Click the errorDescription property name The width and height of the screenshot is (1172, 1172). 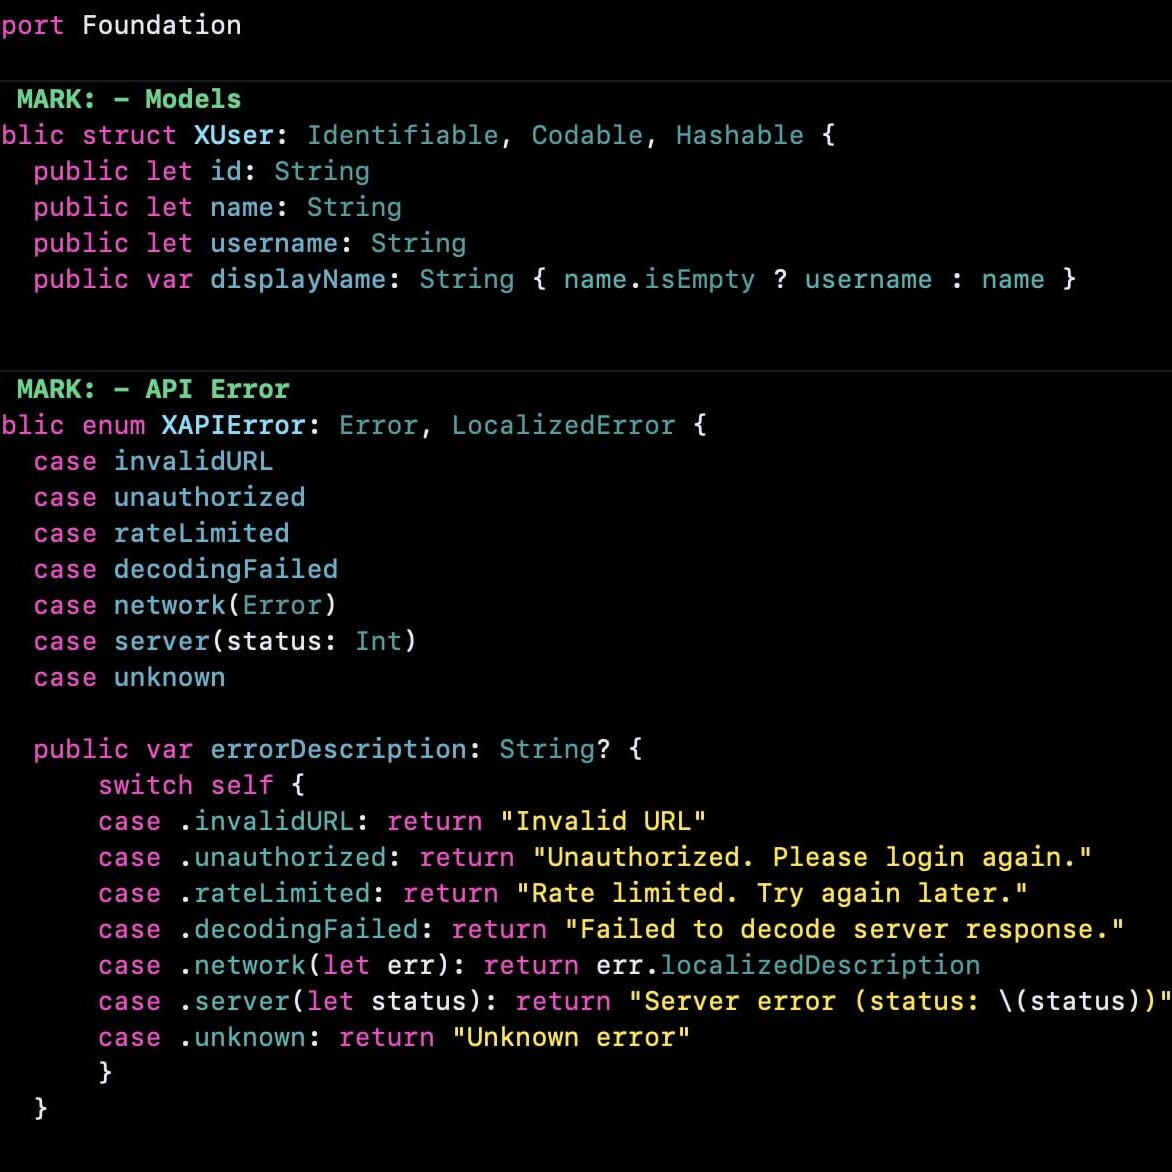[338, 749]
